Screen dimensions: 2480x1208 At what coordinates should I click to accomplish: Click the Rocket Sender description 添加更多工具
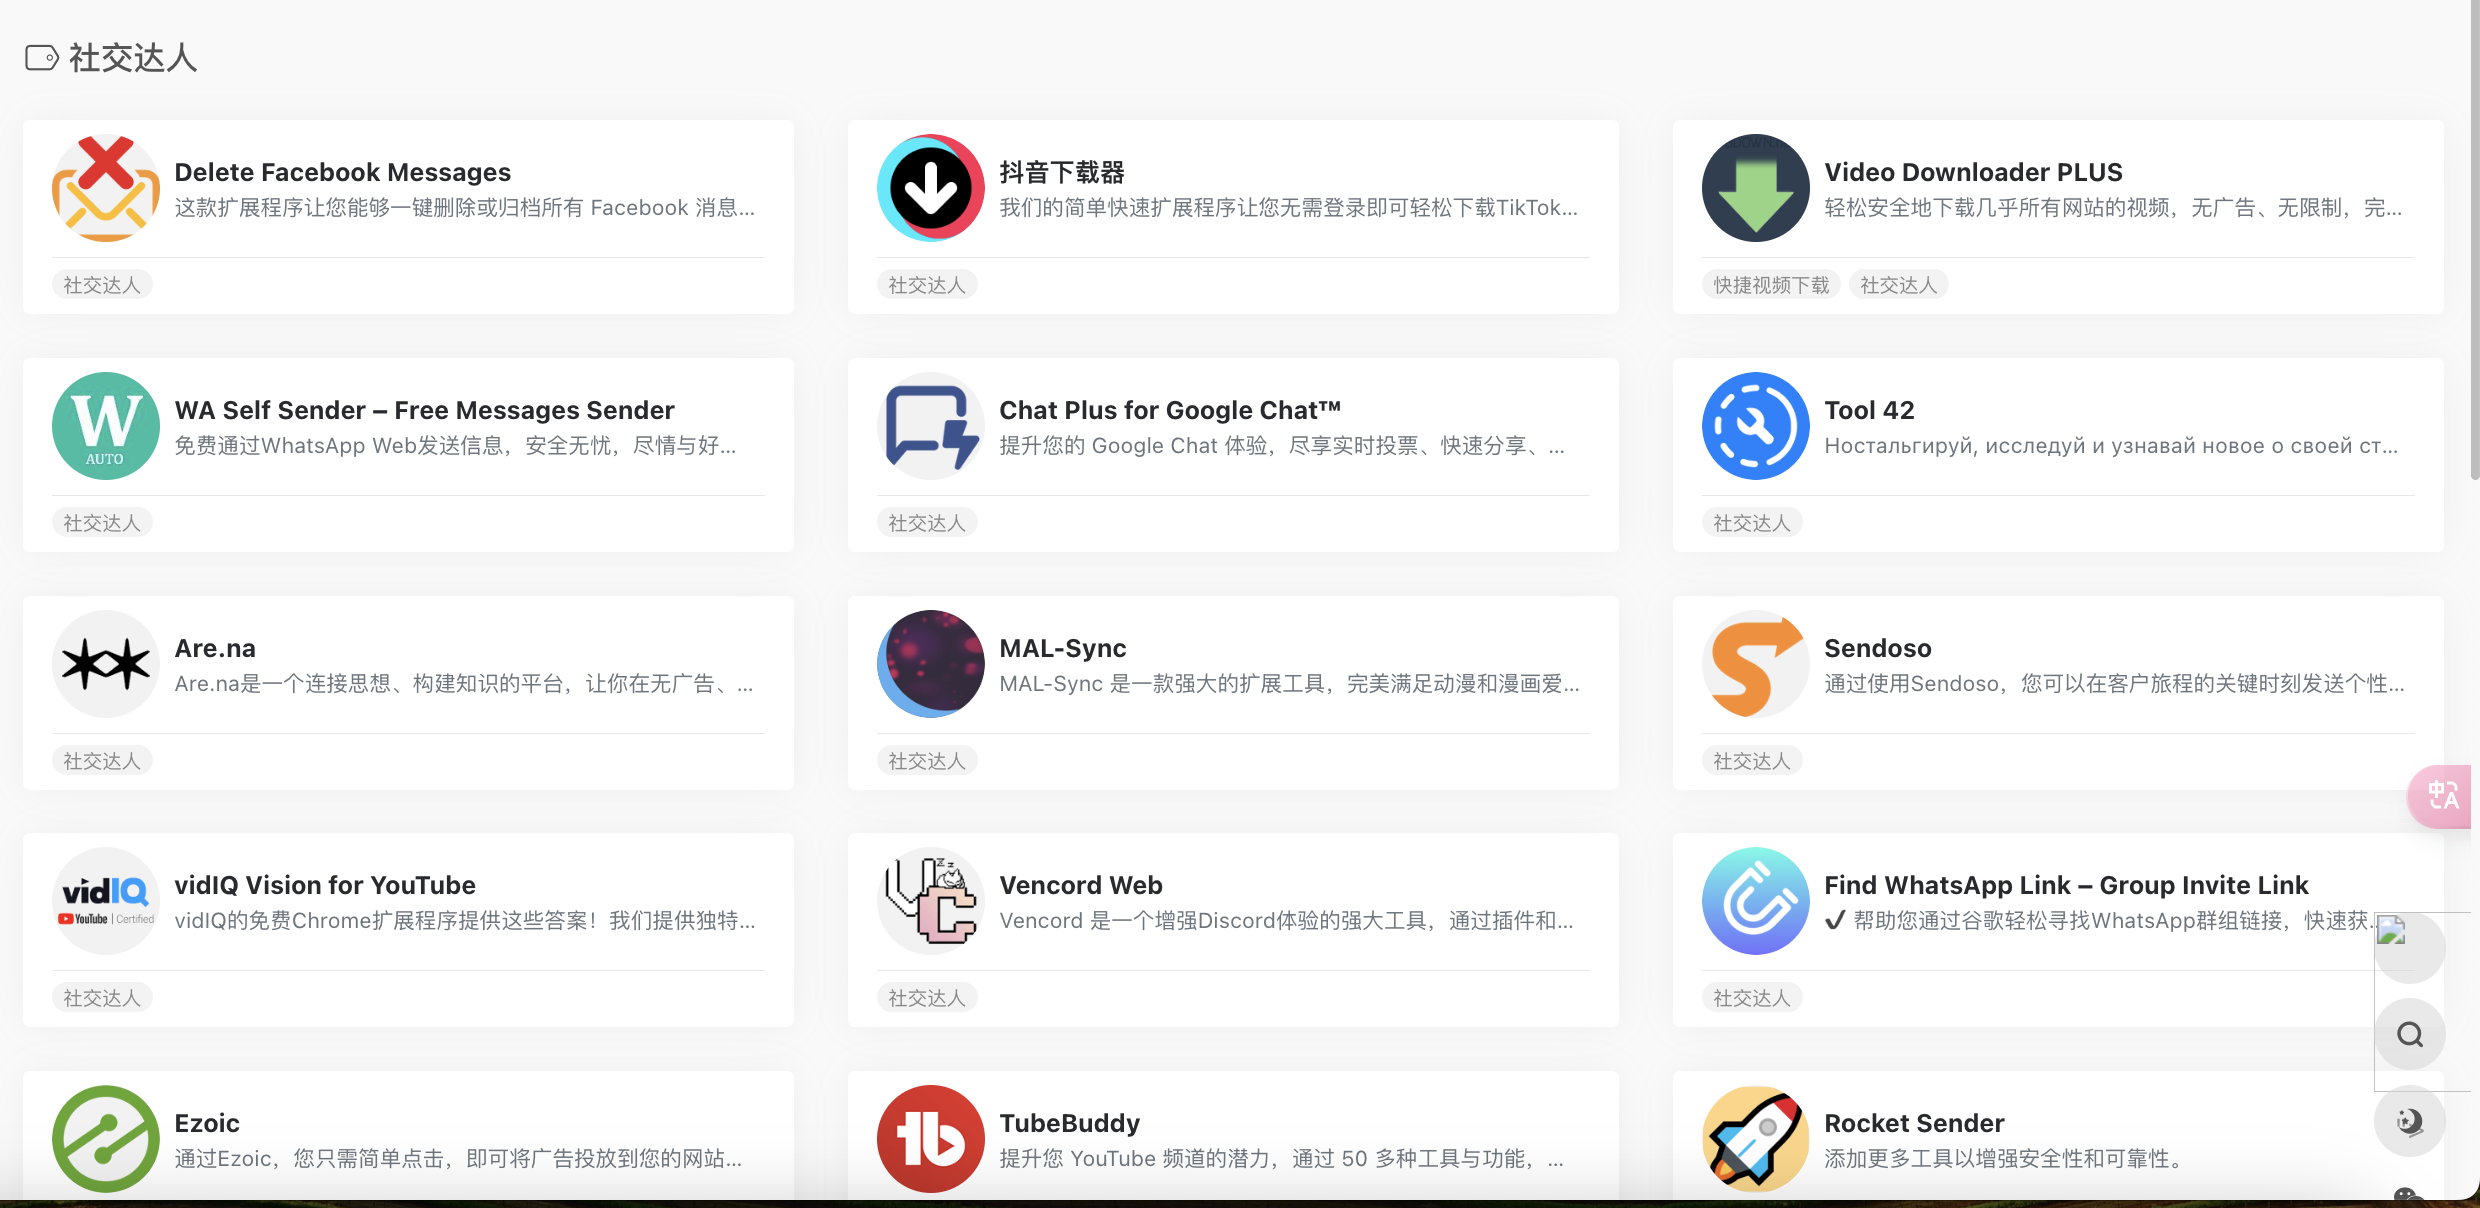(2004, 1159)
